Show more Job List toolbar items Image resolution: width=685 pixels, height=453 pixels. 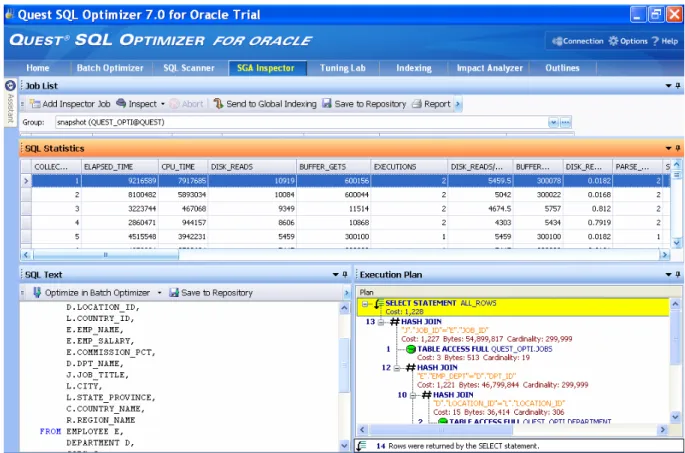click(458, 104)
